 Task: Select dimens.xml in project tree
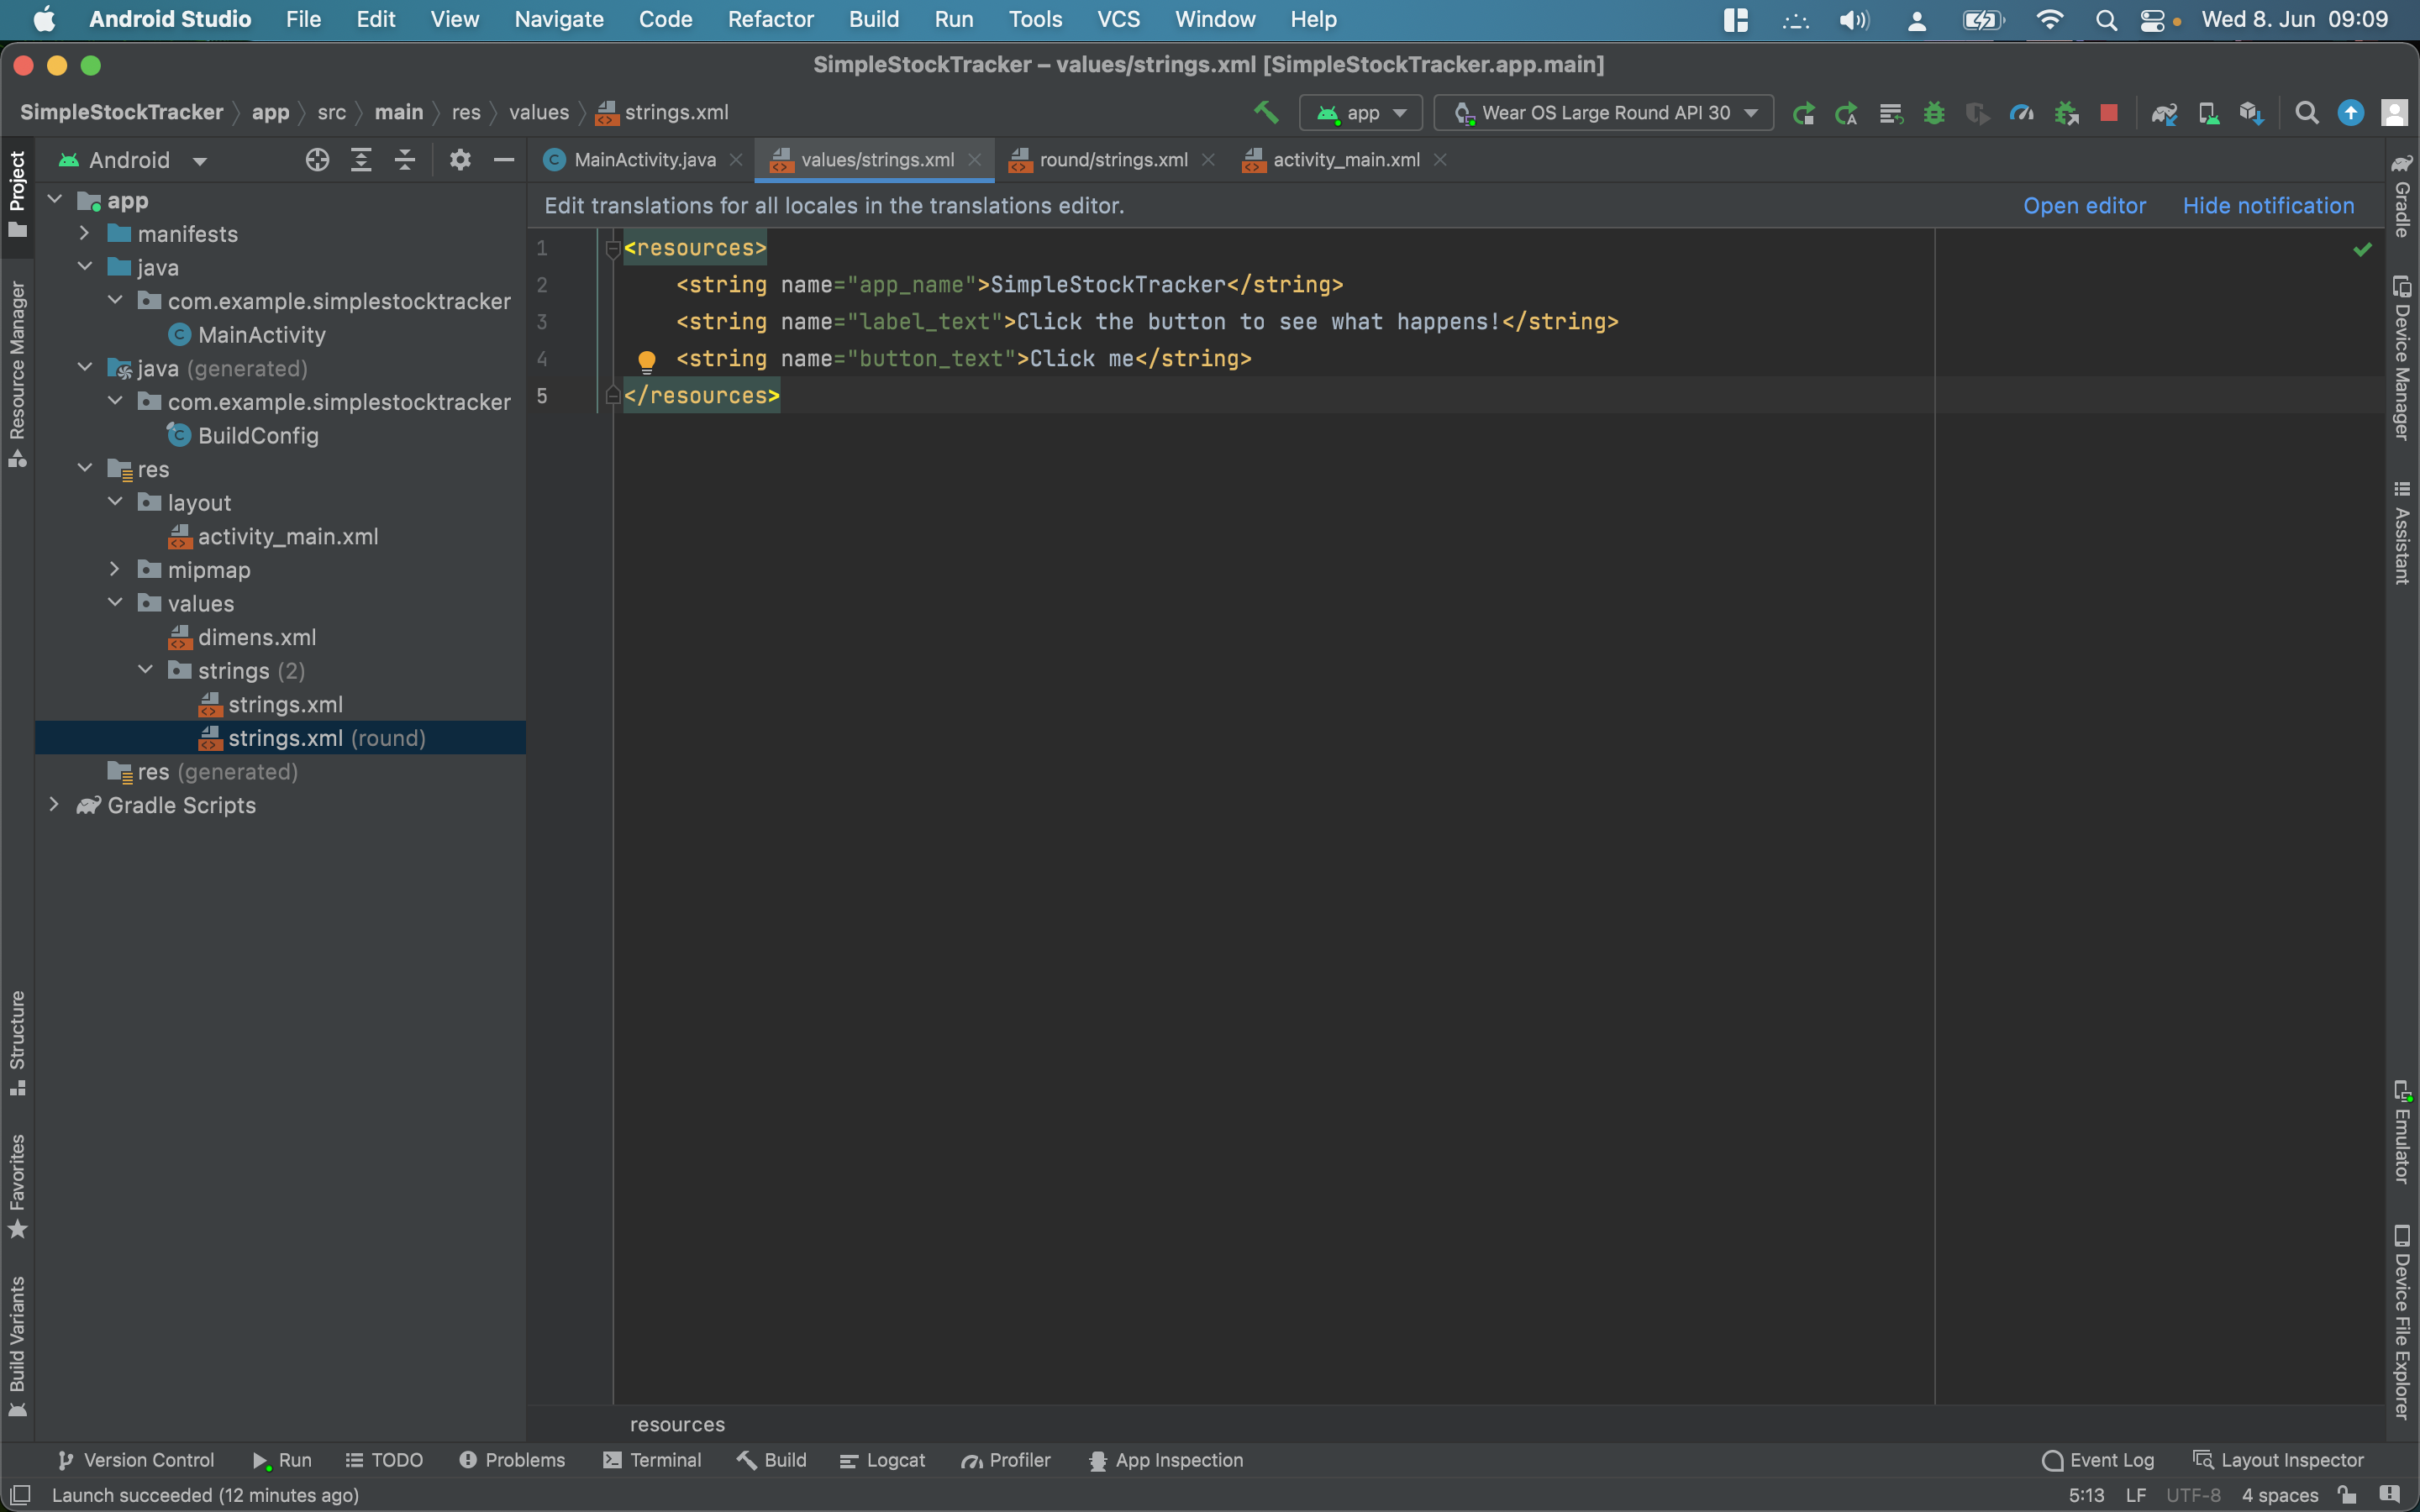point(256,637)
